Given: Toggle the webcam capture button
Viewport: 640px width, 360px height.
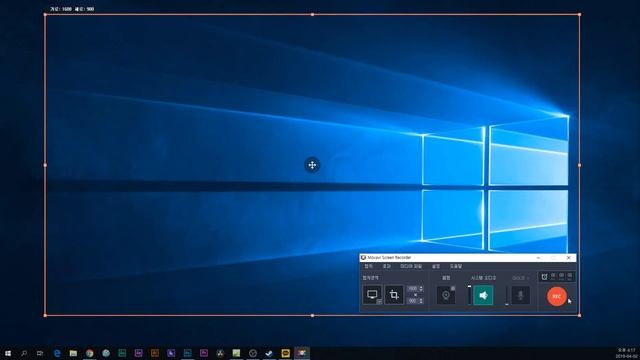Looking at the screenshot, I should (x=446, y=295).
